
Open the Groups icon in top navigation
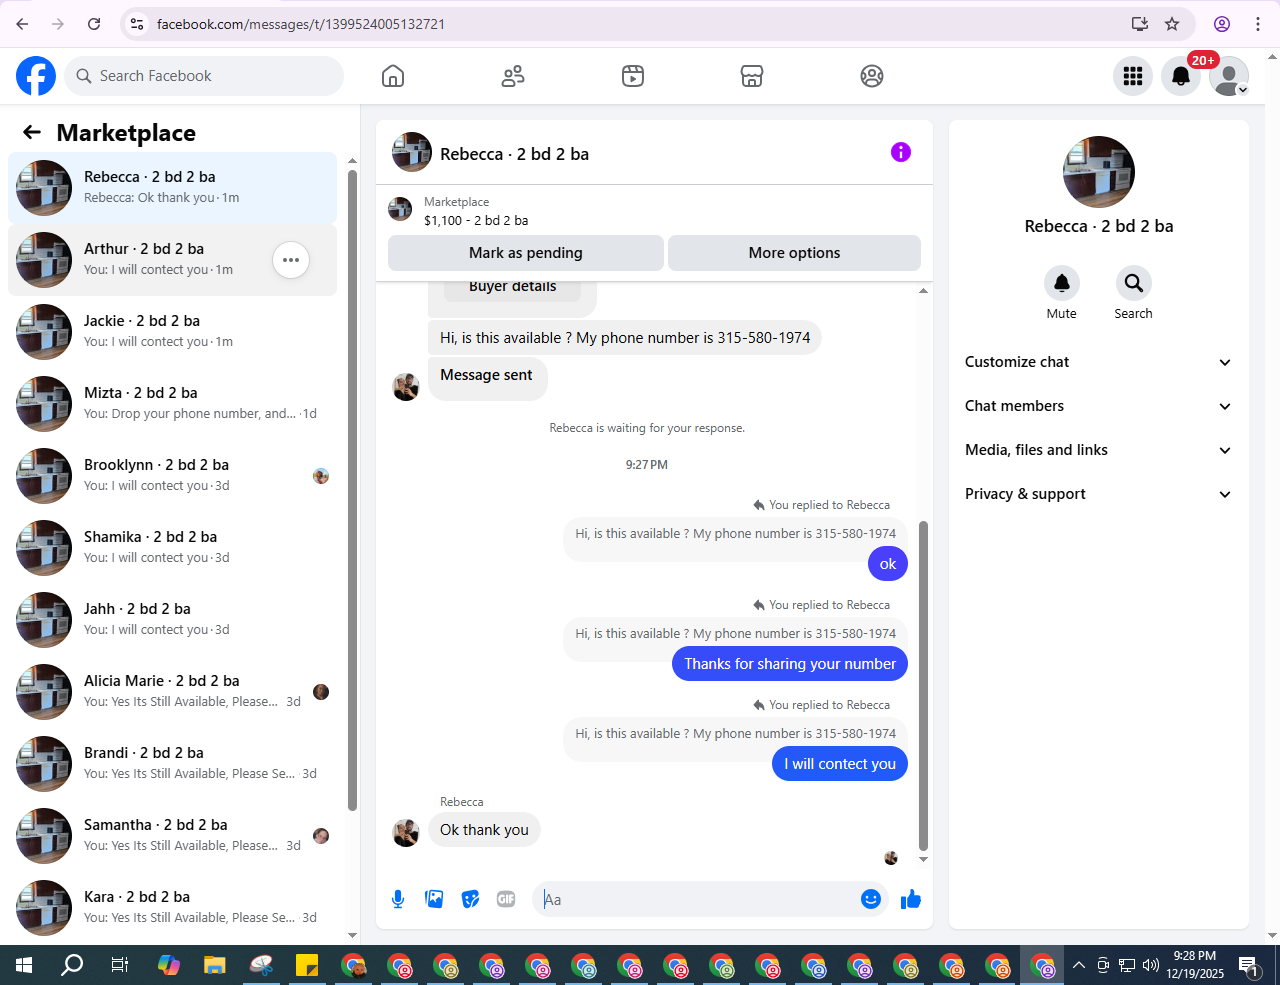pos(872,76)
